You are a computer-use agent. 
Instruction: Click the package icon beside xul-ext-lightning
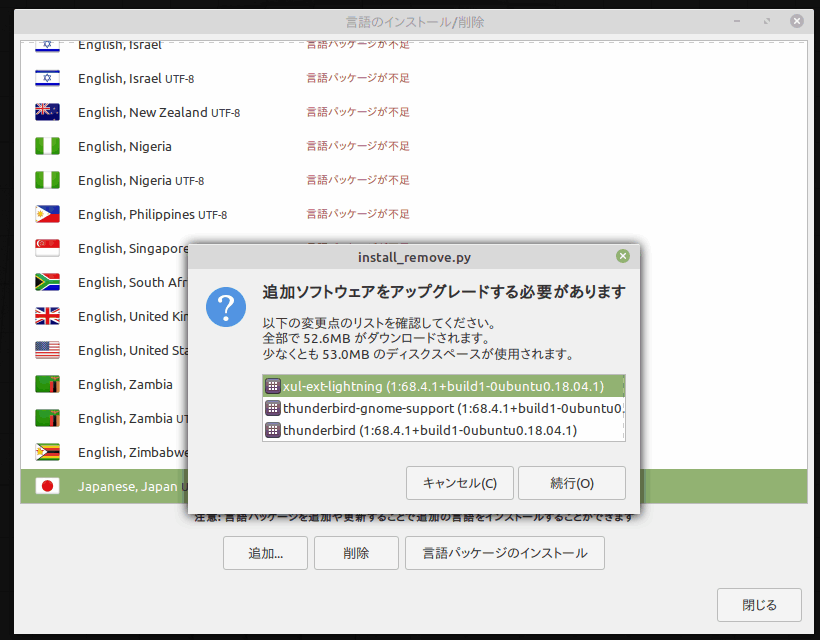(x=272, y=385)
